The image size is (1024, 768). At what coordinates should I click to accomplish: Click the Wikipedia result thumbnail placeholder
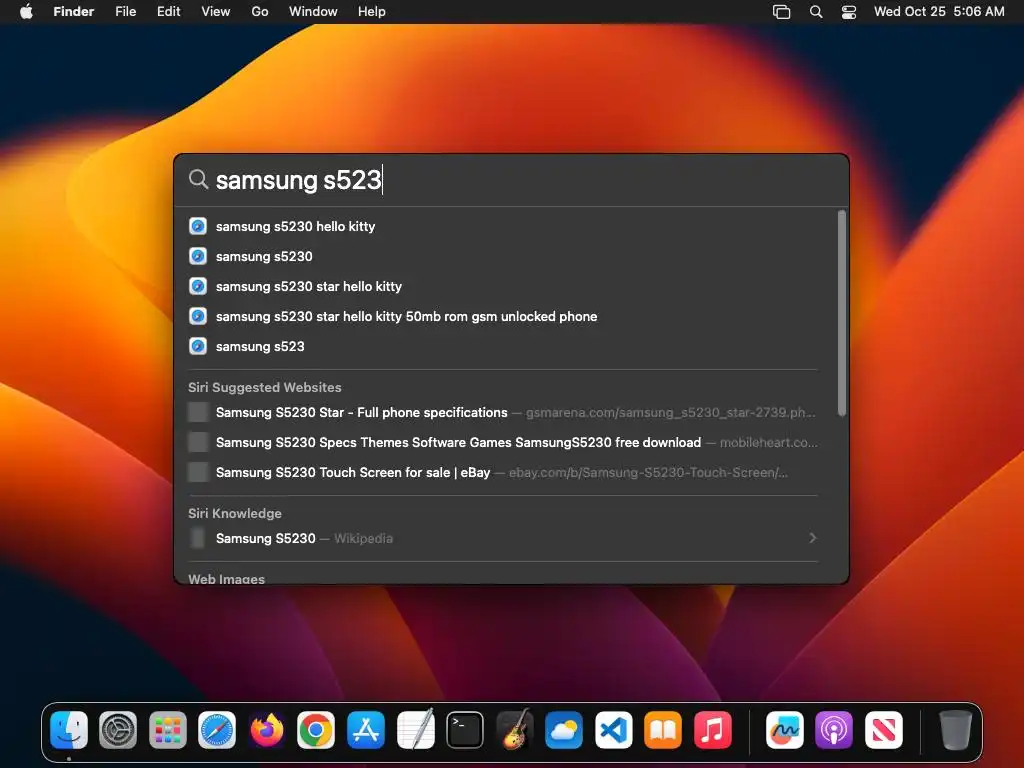(197, 538)
